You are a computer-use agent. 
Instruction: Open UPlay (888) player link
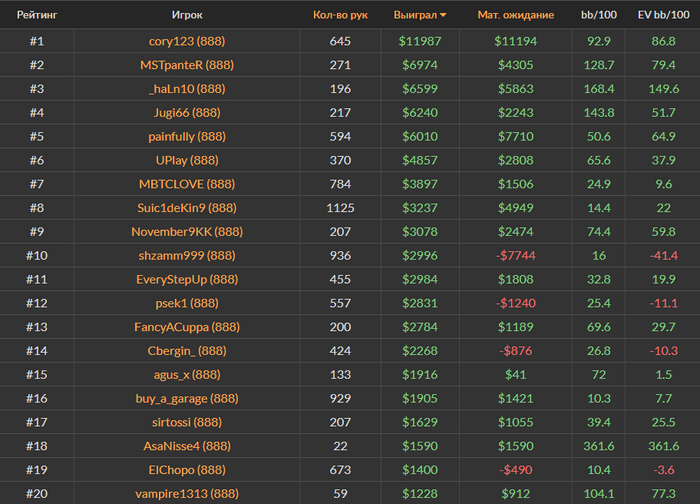187,160
